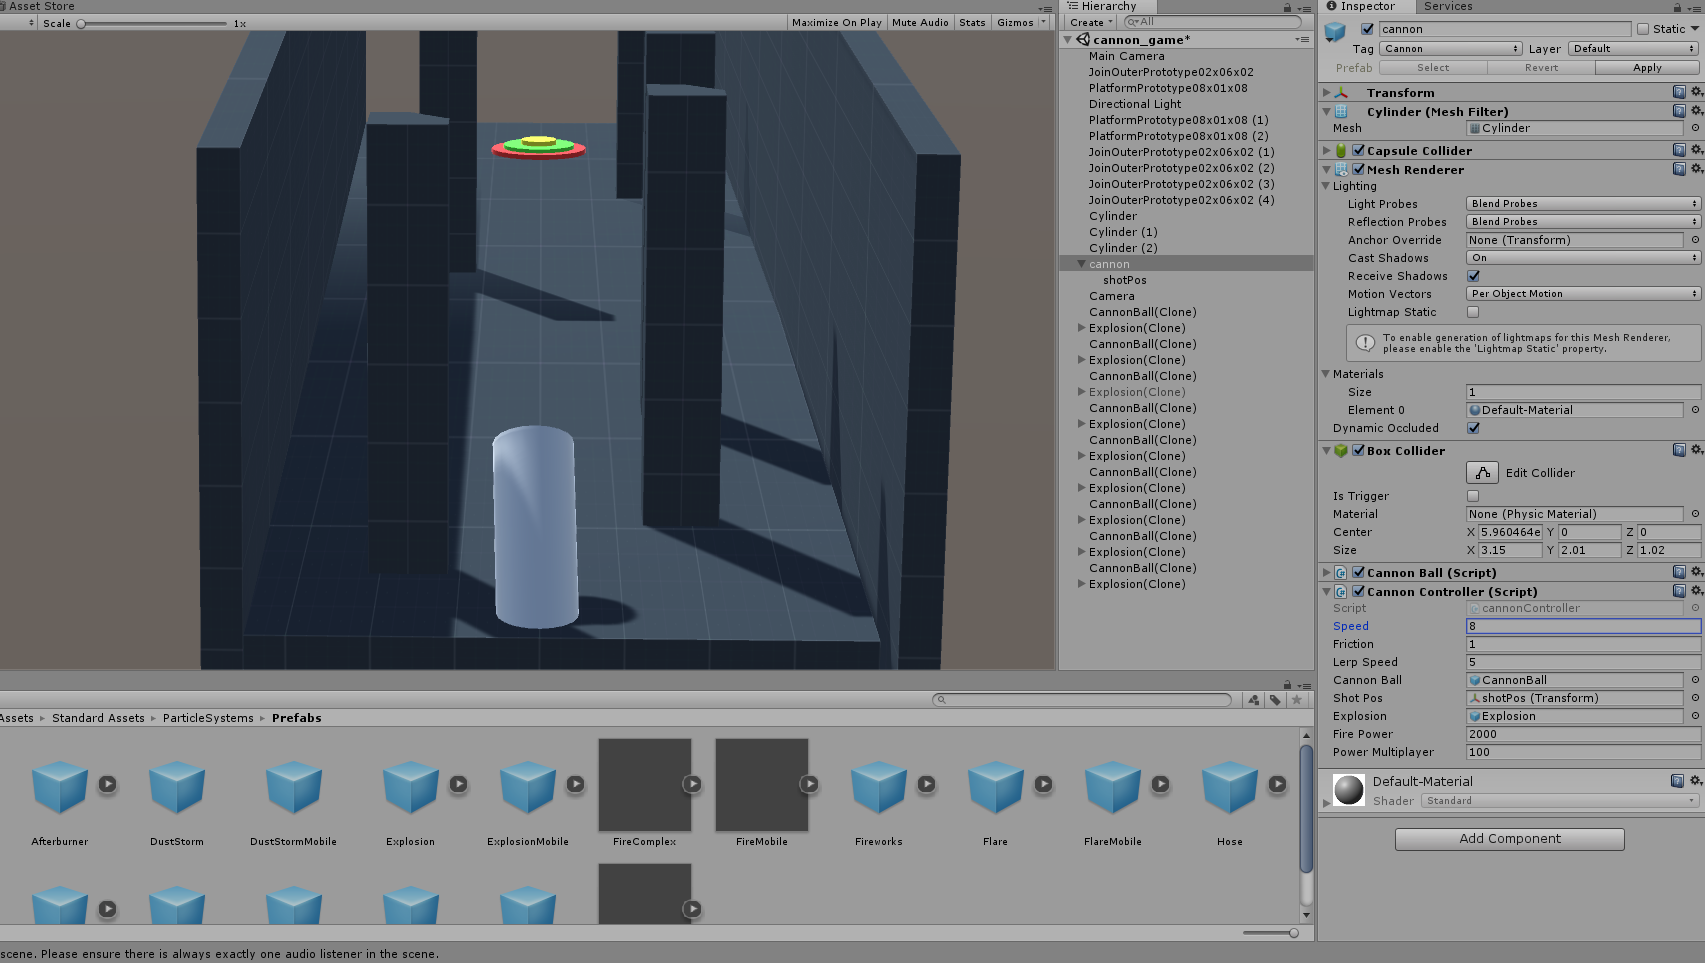The image size is (1705, 963).
Task: Open Light Probes Blend Probes dropdown
Action: click(1583, 204)
